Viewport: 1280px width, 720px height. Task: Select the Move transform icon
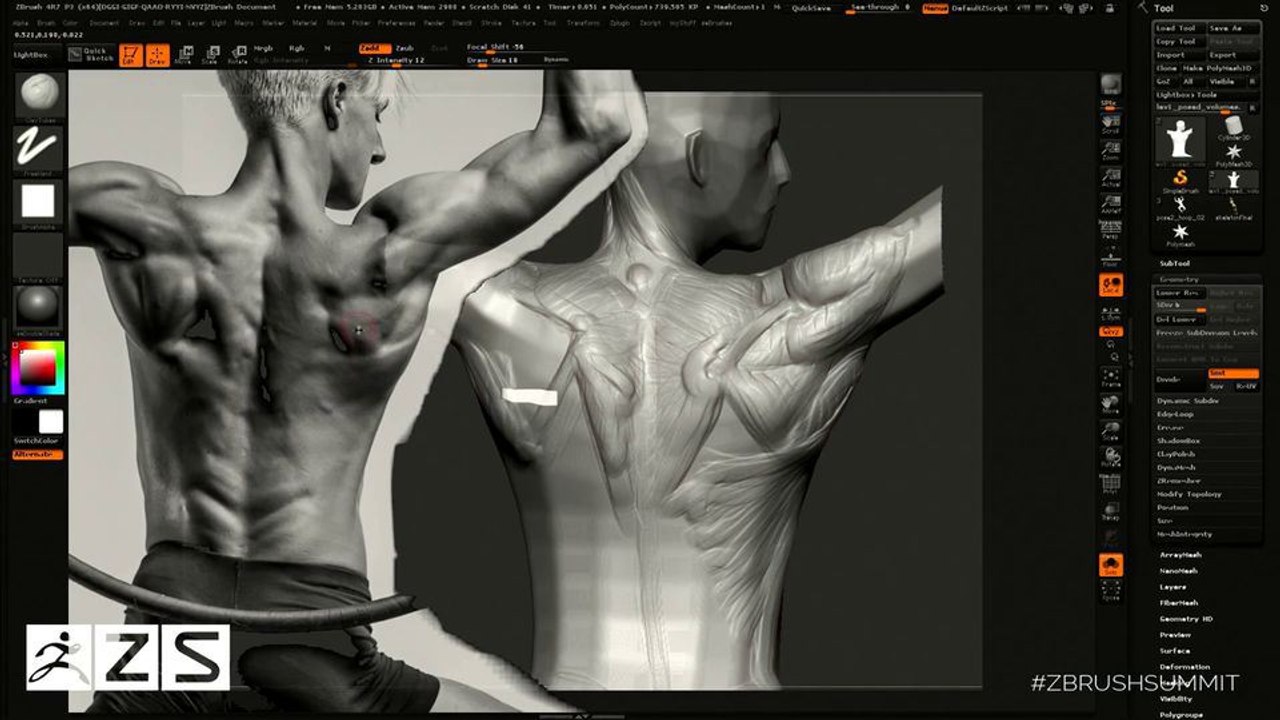click(x=183, y=54)
